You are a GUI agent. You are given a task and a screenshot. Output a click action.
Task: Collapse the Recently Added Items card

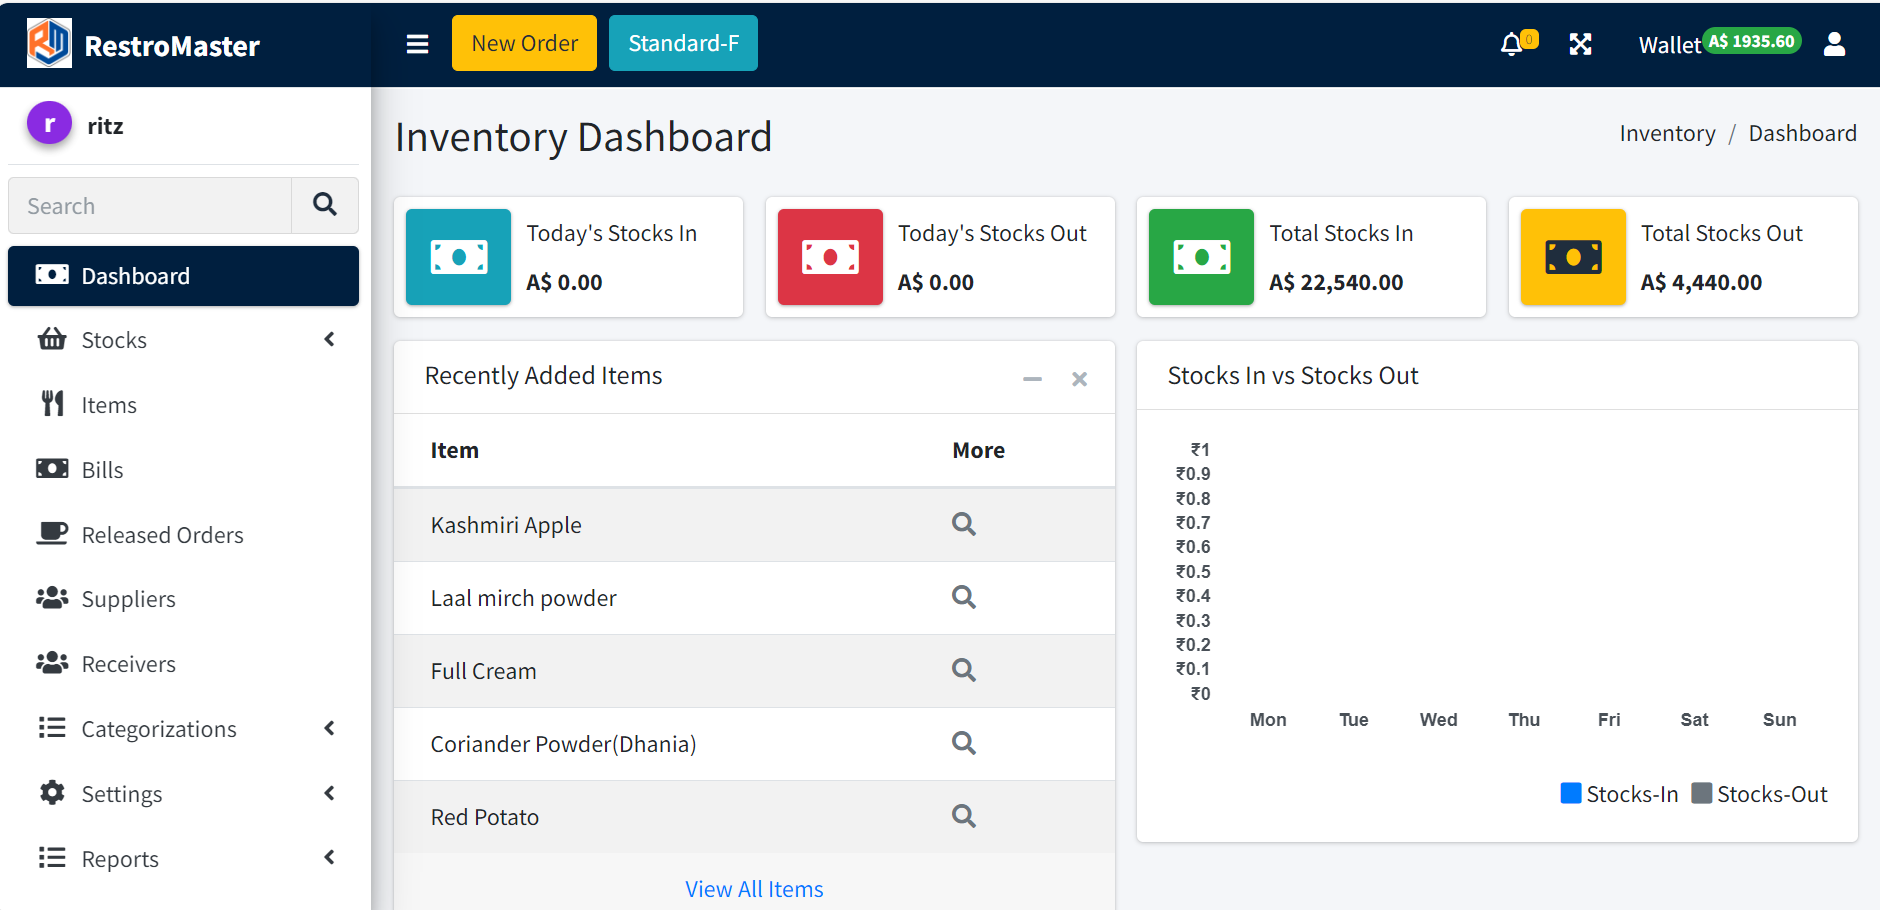click(x=1032, y=379)
